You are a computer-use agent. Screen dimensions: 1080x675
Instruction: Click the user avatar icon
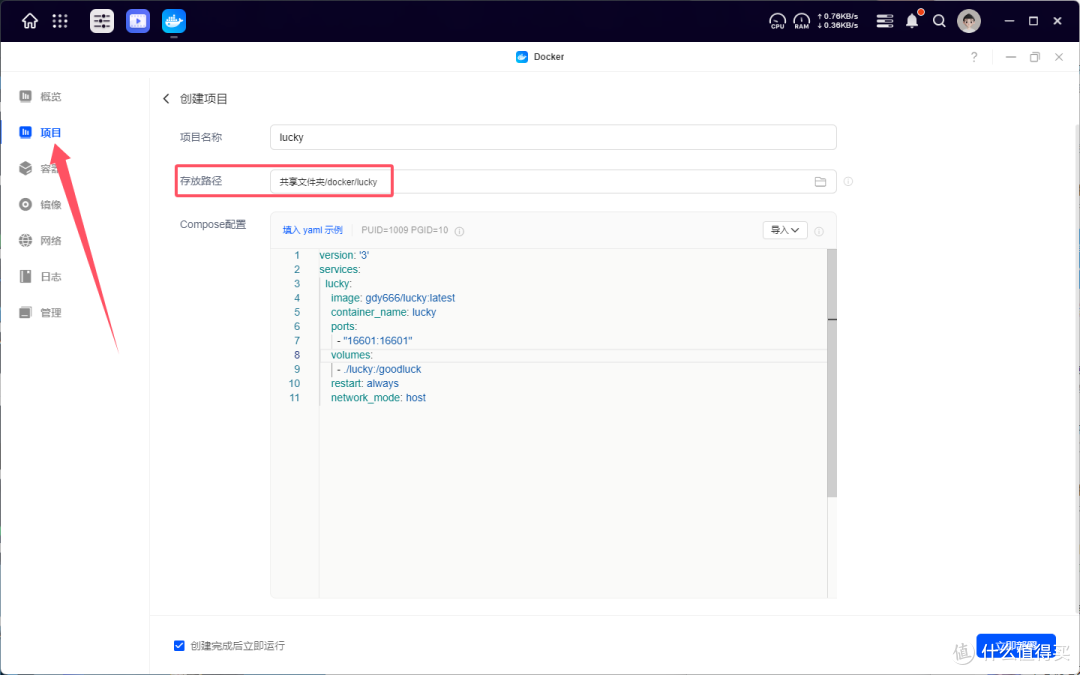point(968,21)
